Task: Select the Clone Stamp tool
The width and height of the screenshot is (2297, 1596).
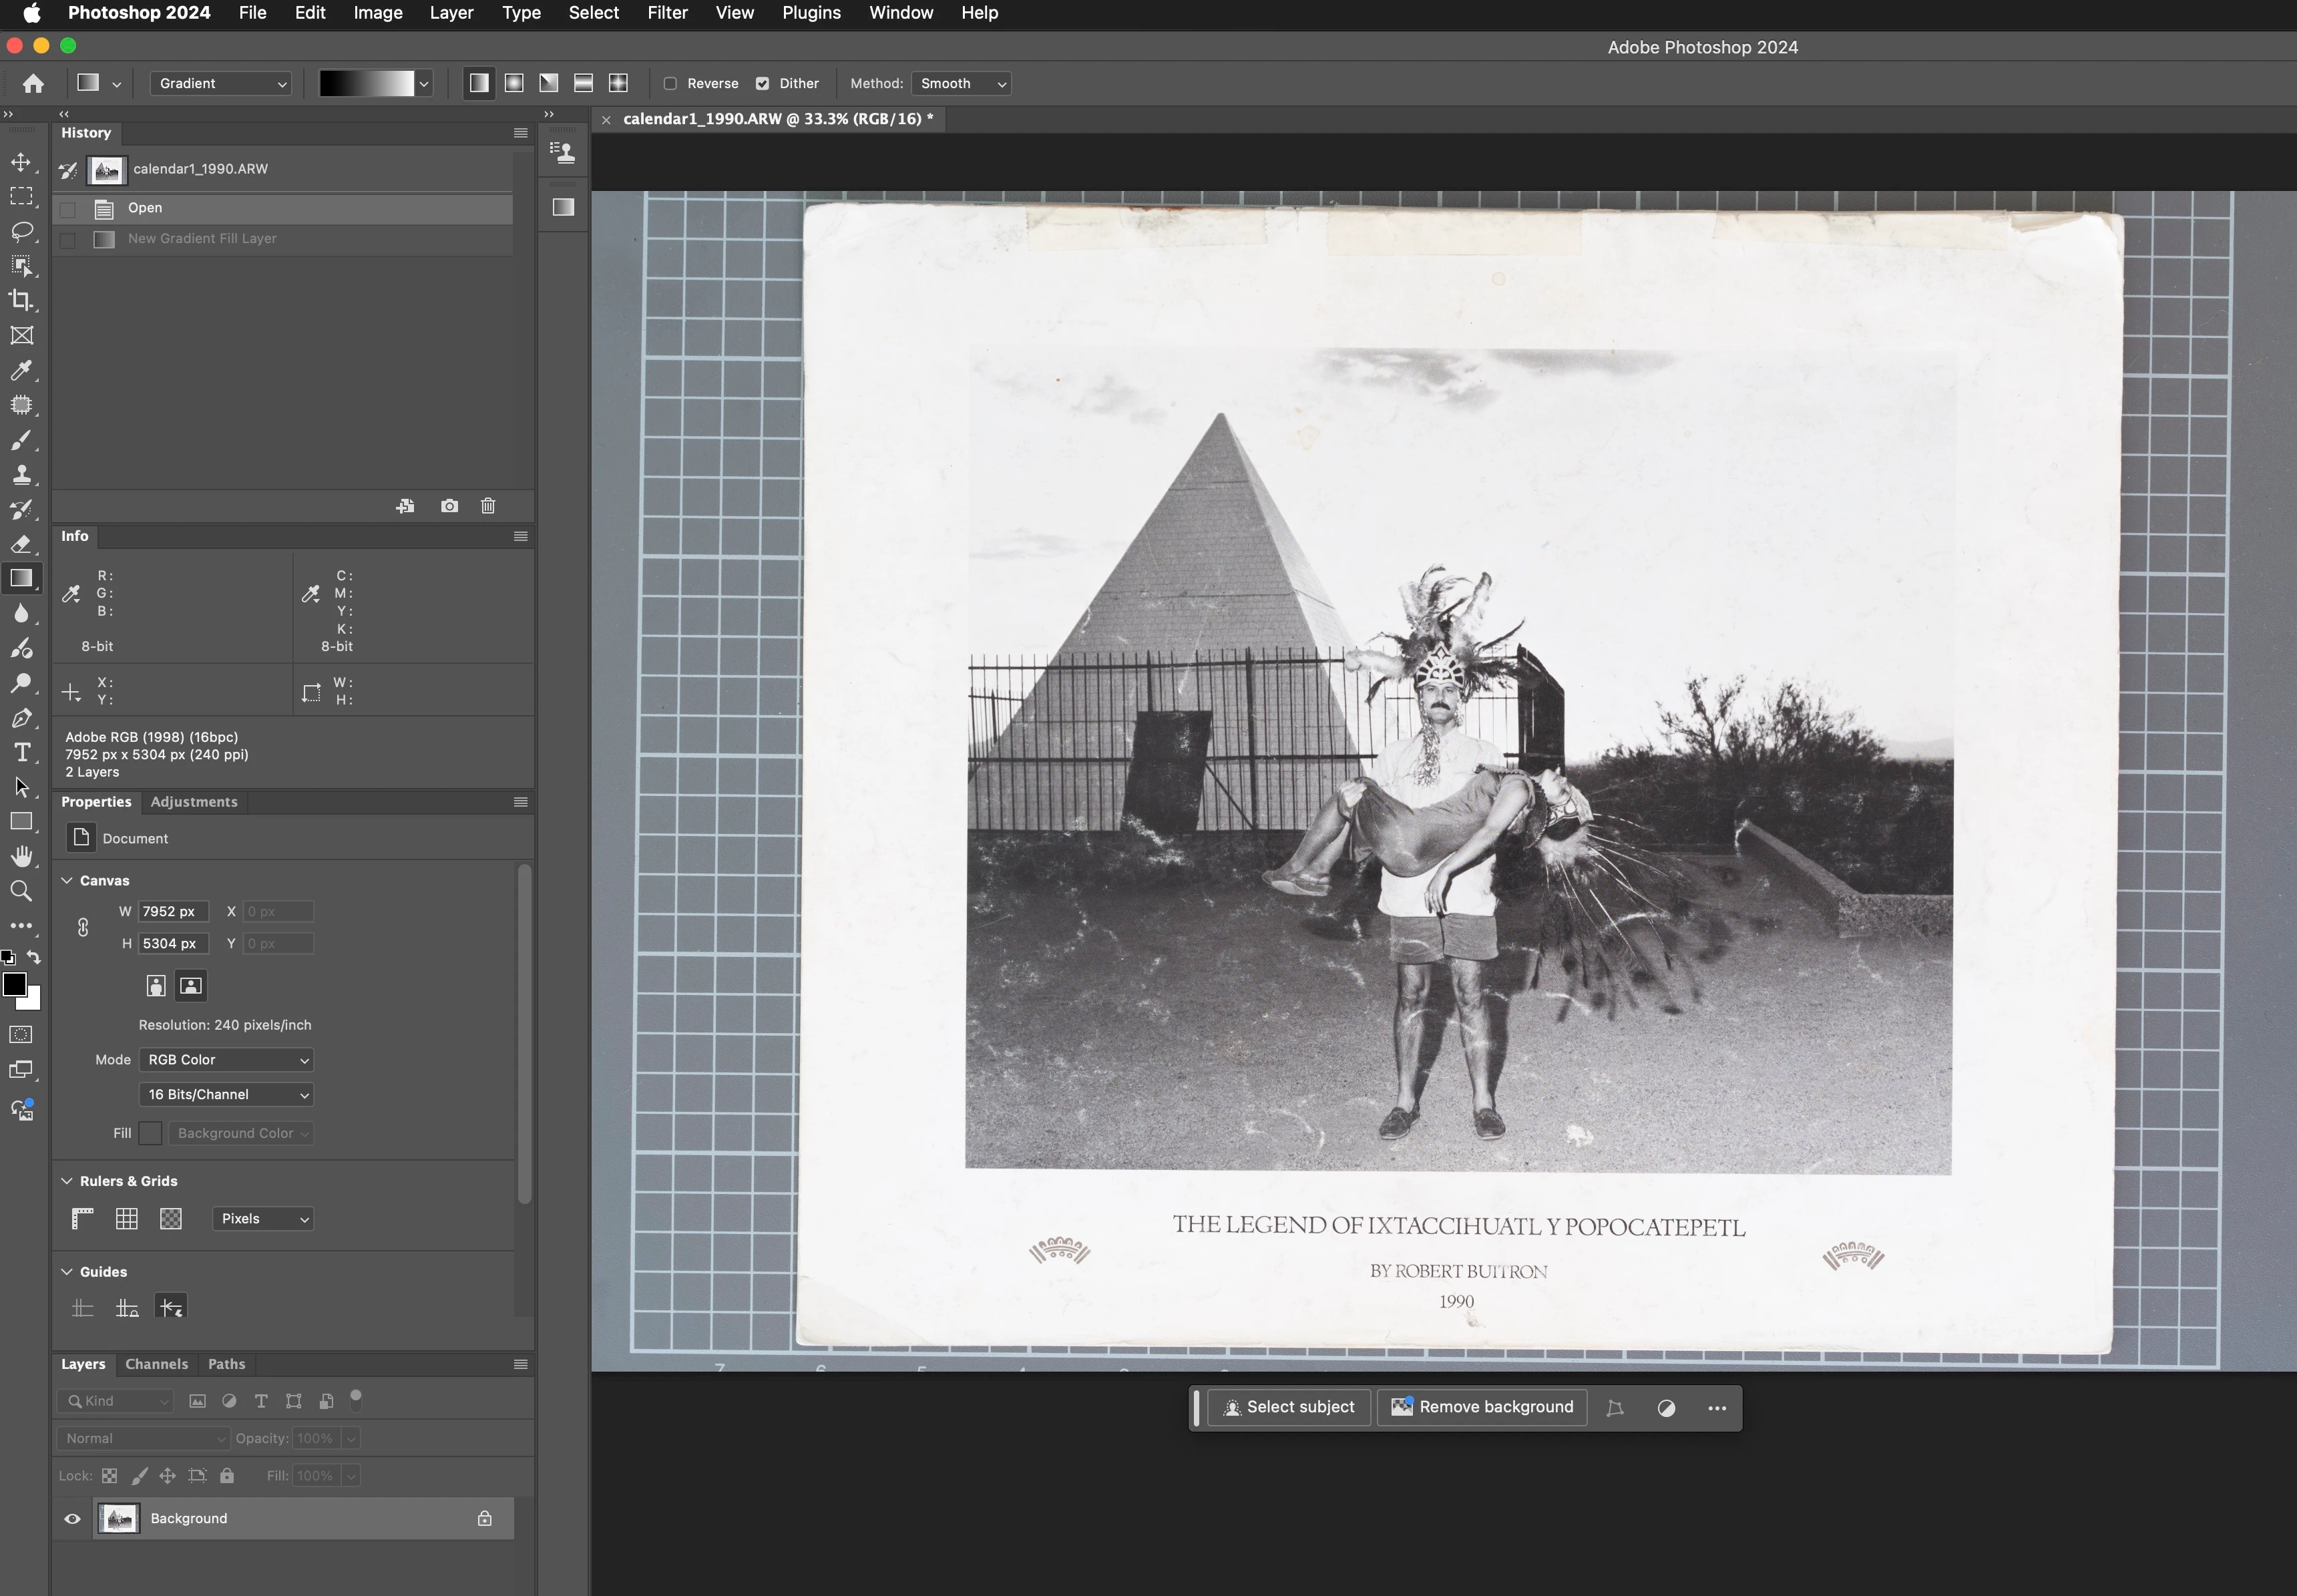Action: click(x=21, y=475)
